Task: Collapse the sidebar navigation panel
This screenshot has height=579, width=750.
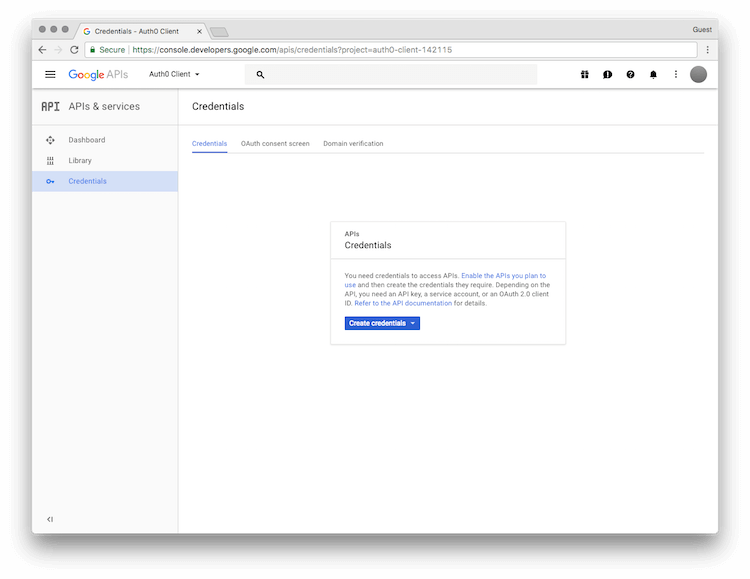Action: [50, 519]
